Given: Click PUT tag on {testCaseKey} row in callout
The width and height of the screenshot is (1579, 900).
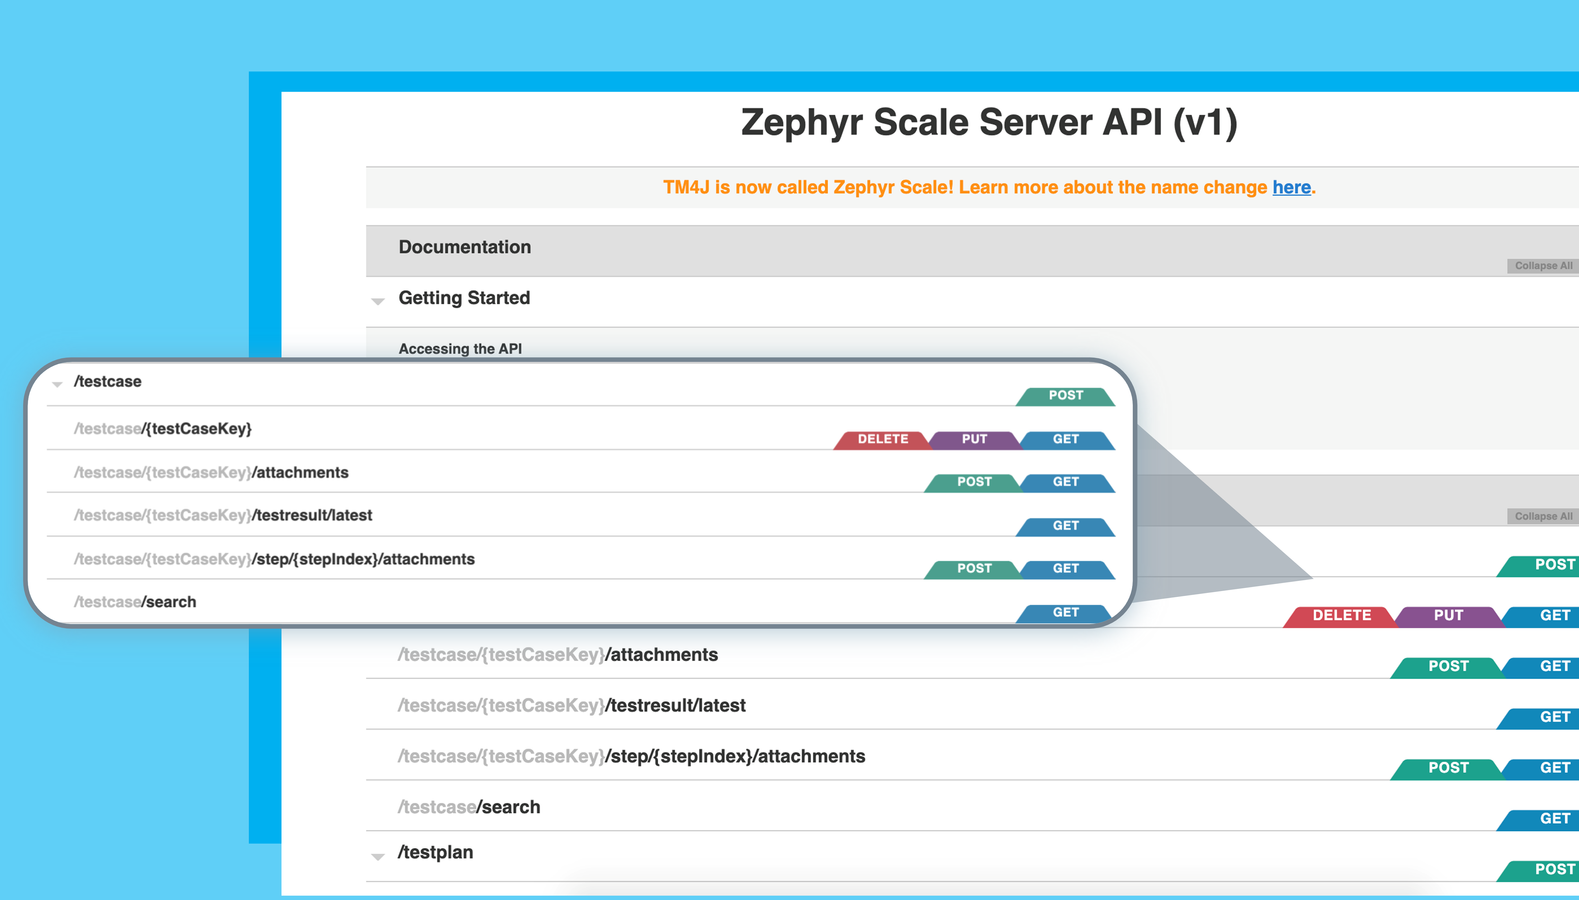Looking at the screenshot, I should click(974, 440).
